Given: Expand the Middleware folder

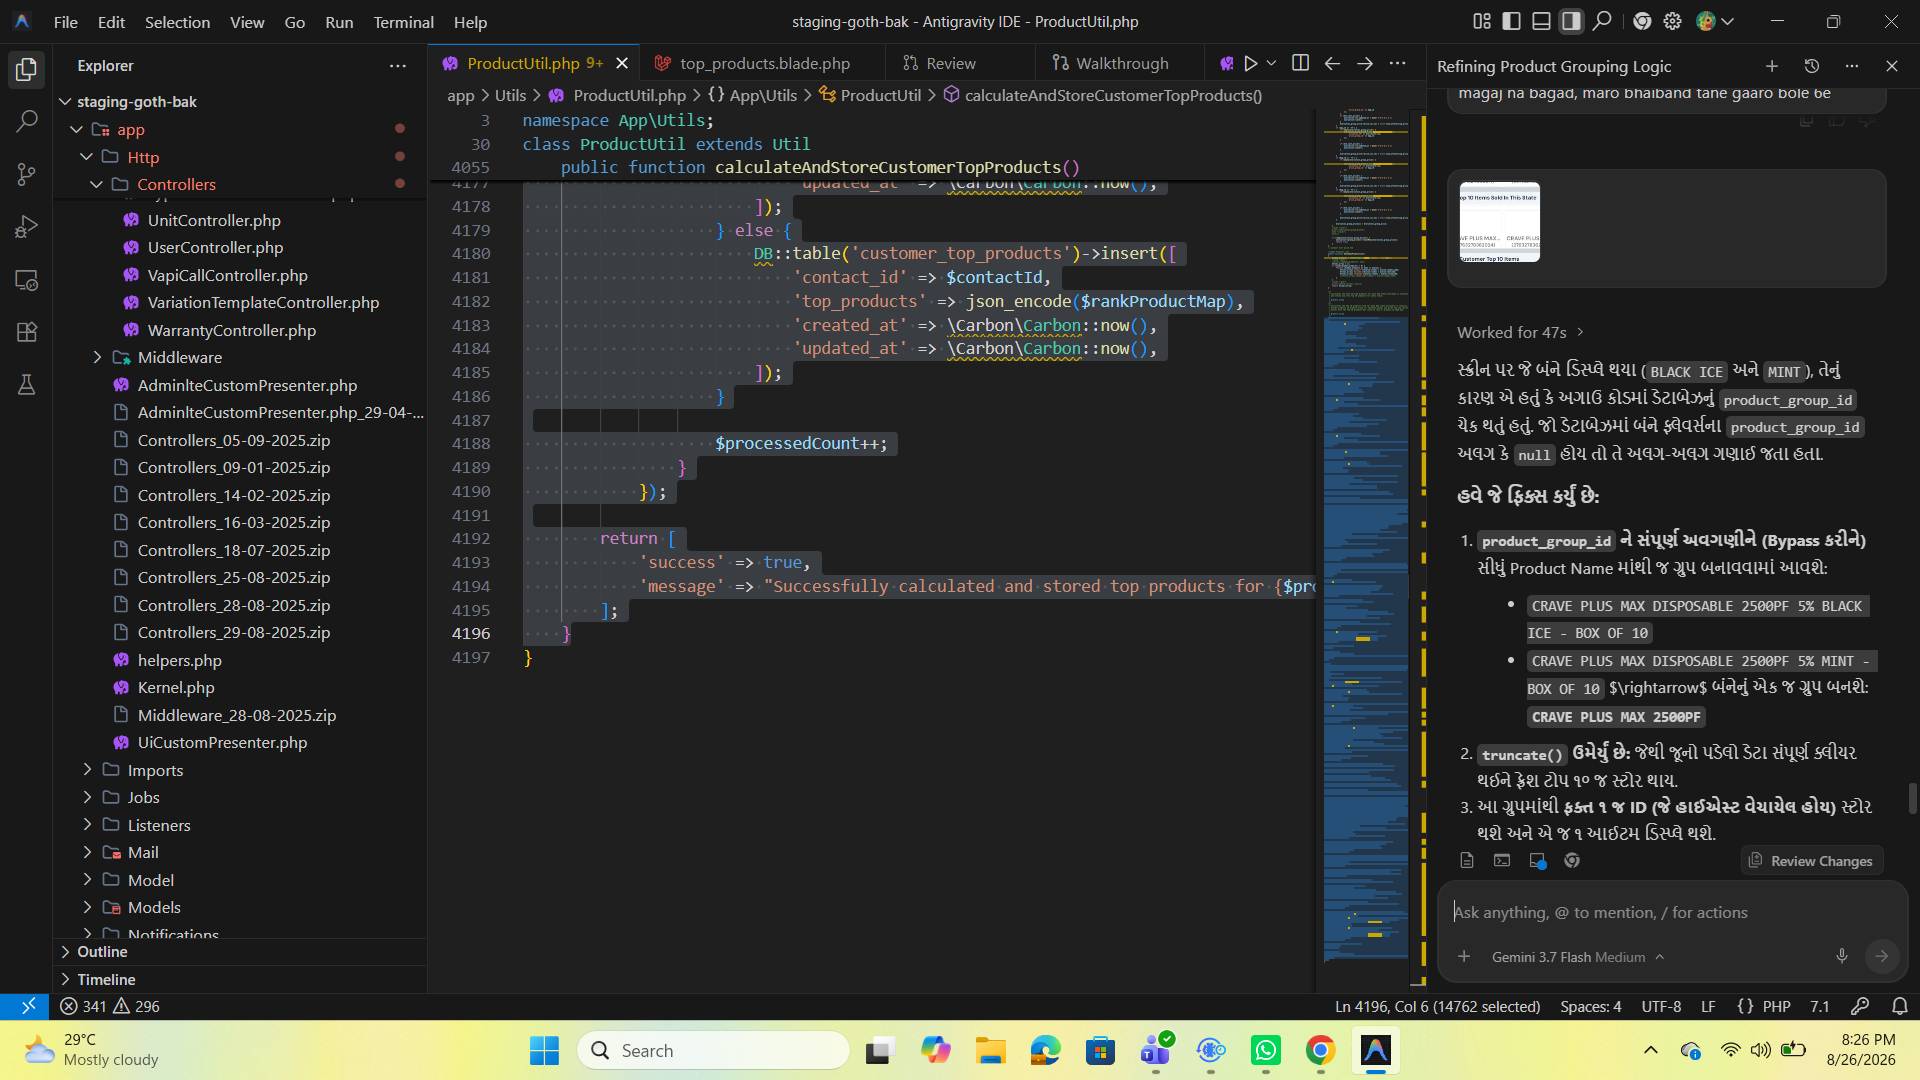Looking at the screenshot, I should (180, 357).
